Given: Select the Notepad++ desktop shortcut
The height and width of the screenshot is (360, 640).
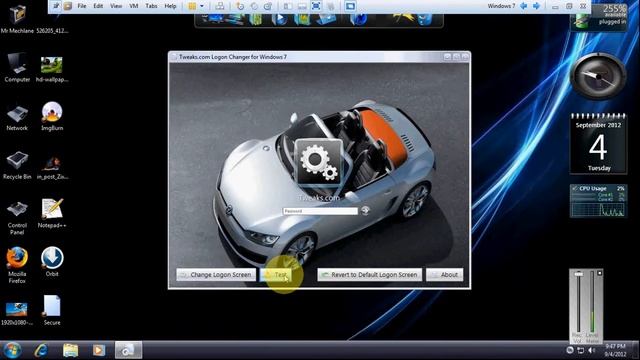Looking at the screenshot, I should click(52, 213).
